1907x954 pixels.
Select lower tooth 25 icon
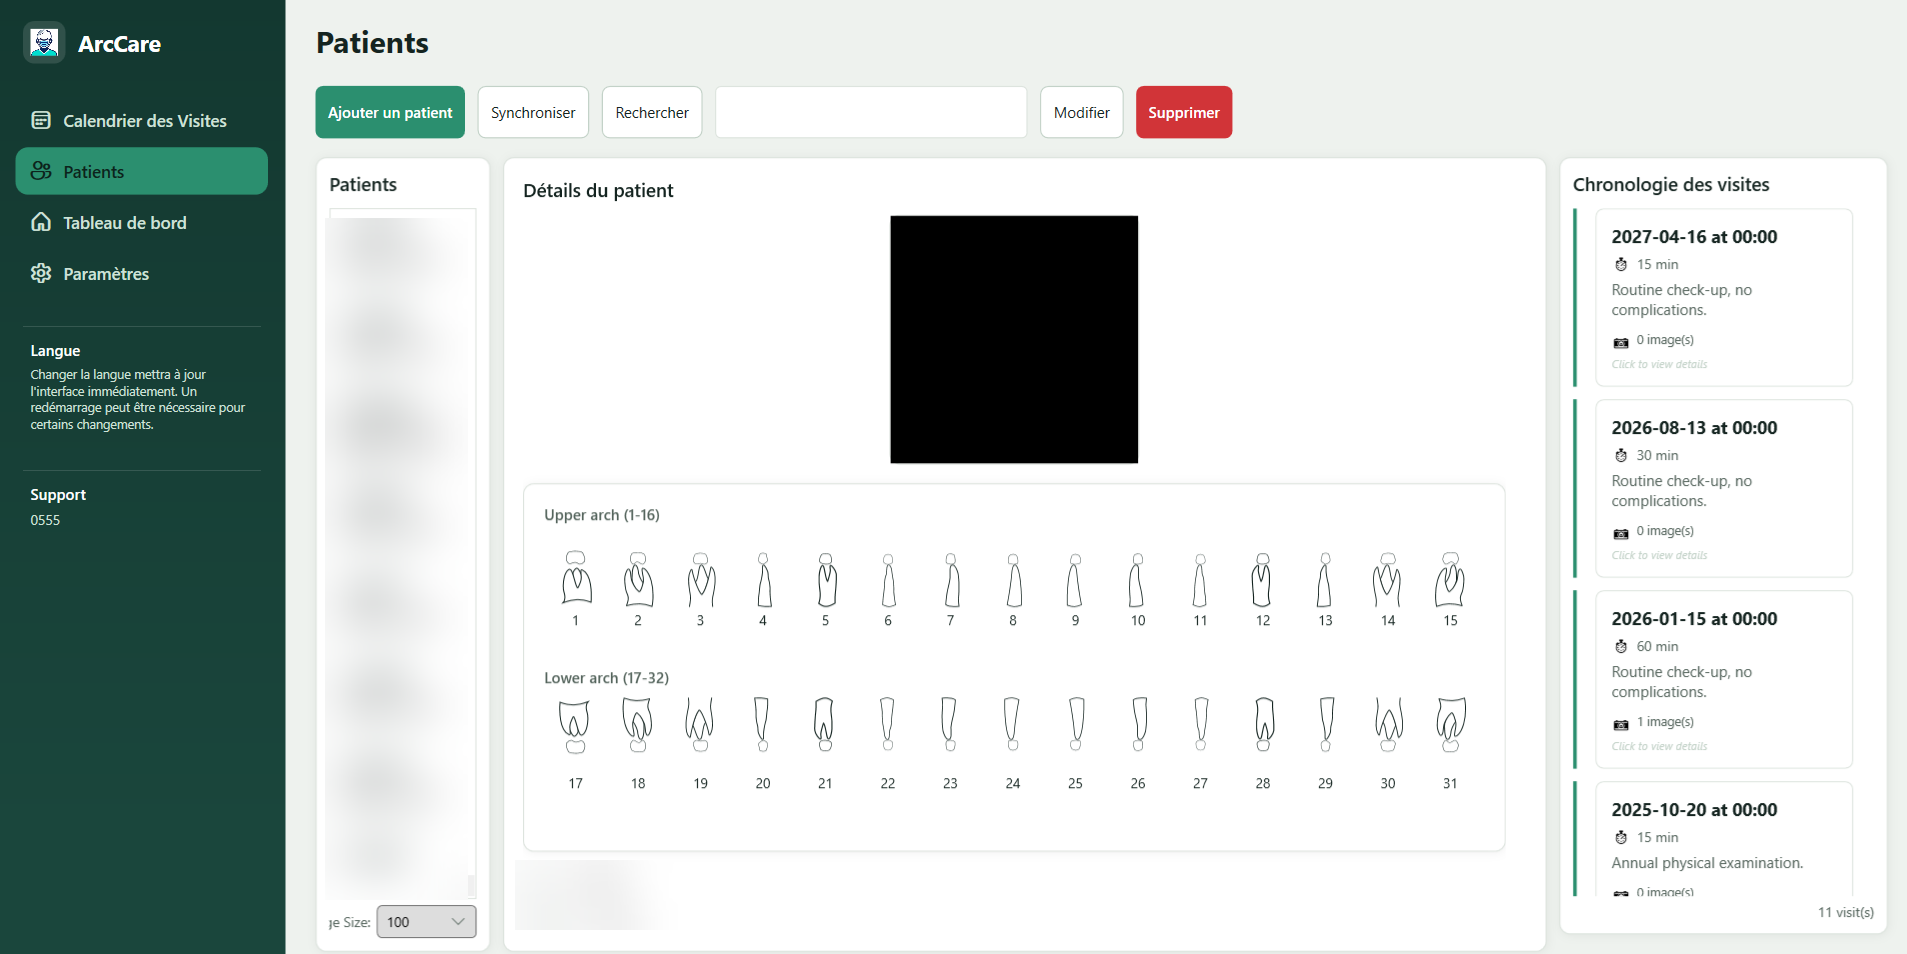(x=1076, y=725)
